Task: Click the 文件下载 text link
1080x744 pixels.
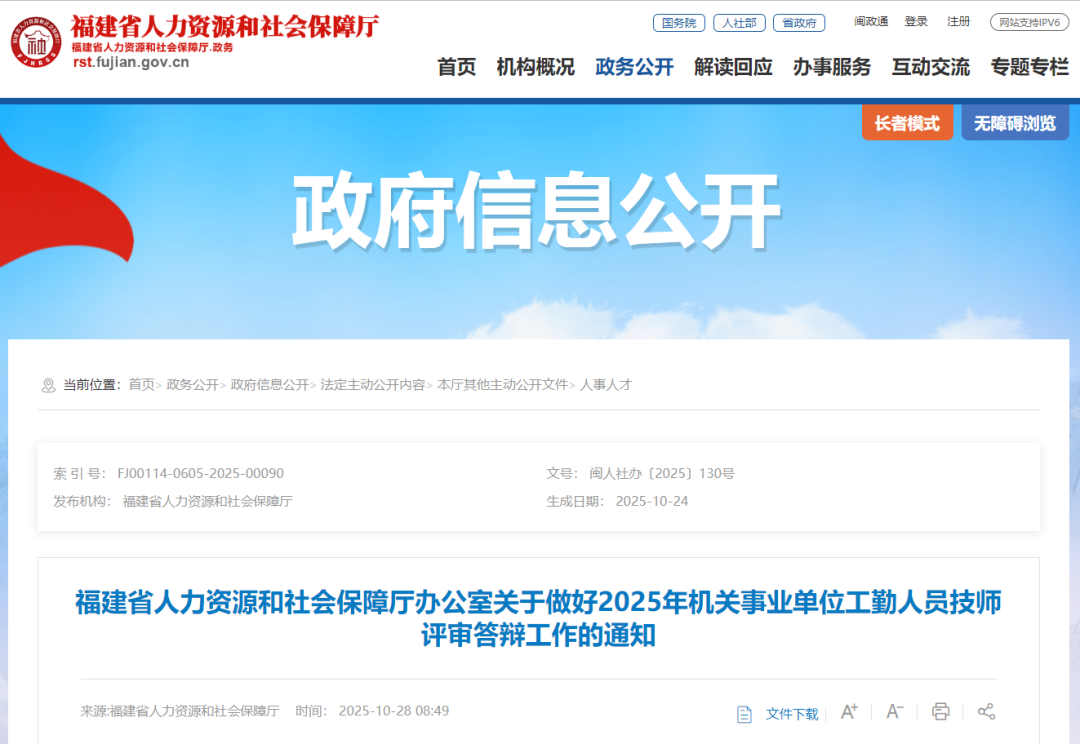Action: (x=792, y=714)
